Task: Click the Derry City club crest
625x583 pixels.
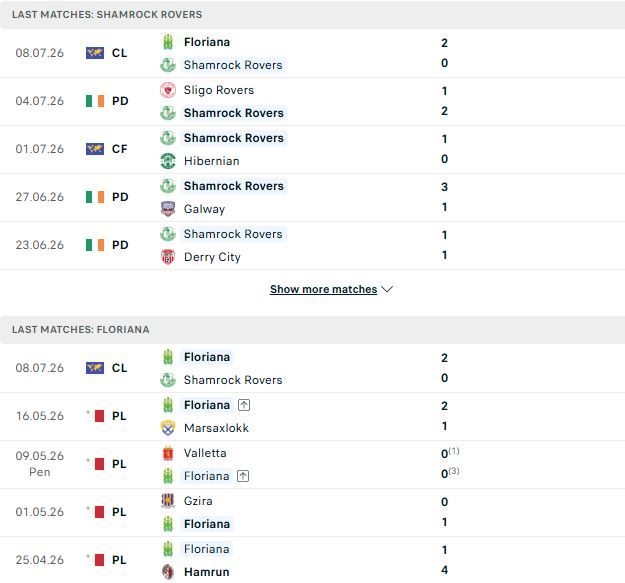Action: click(168, 257)
